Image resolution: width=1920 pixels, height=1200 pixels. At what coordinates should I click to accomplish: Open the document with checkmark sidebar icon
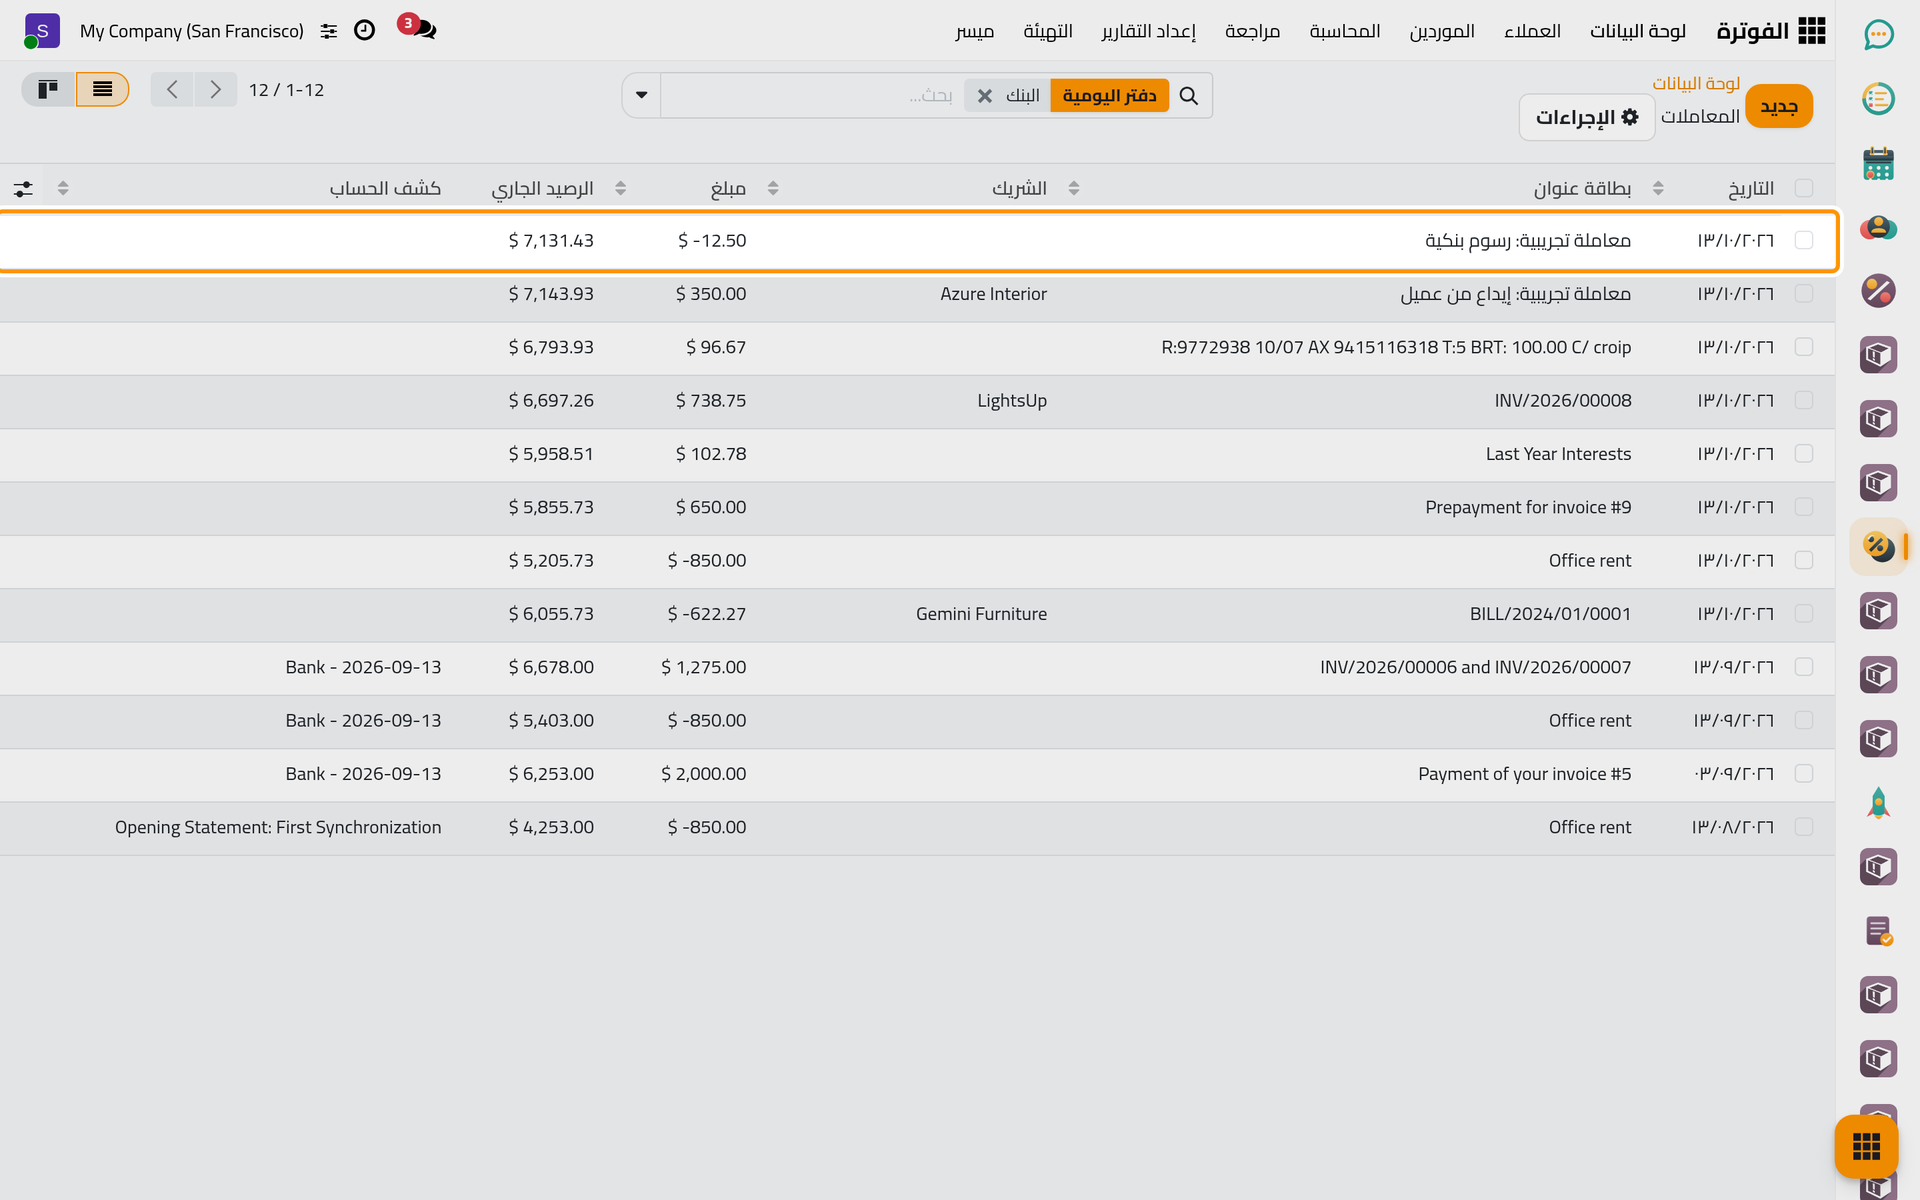1878,931
